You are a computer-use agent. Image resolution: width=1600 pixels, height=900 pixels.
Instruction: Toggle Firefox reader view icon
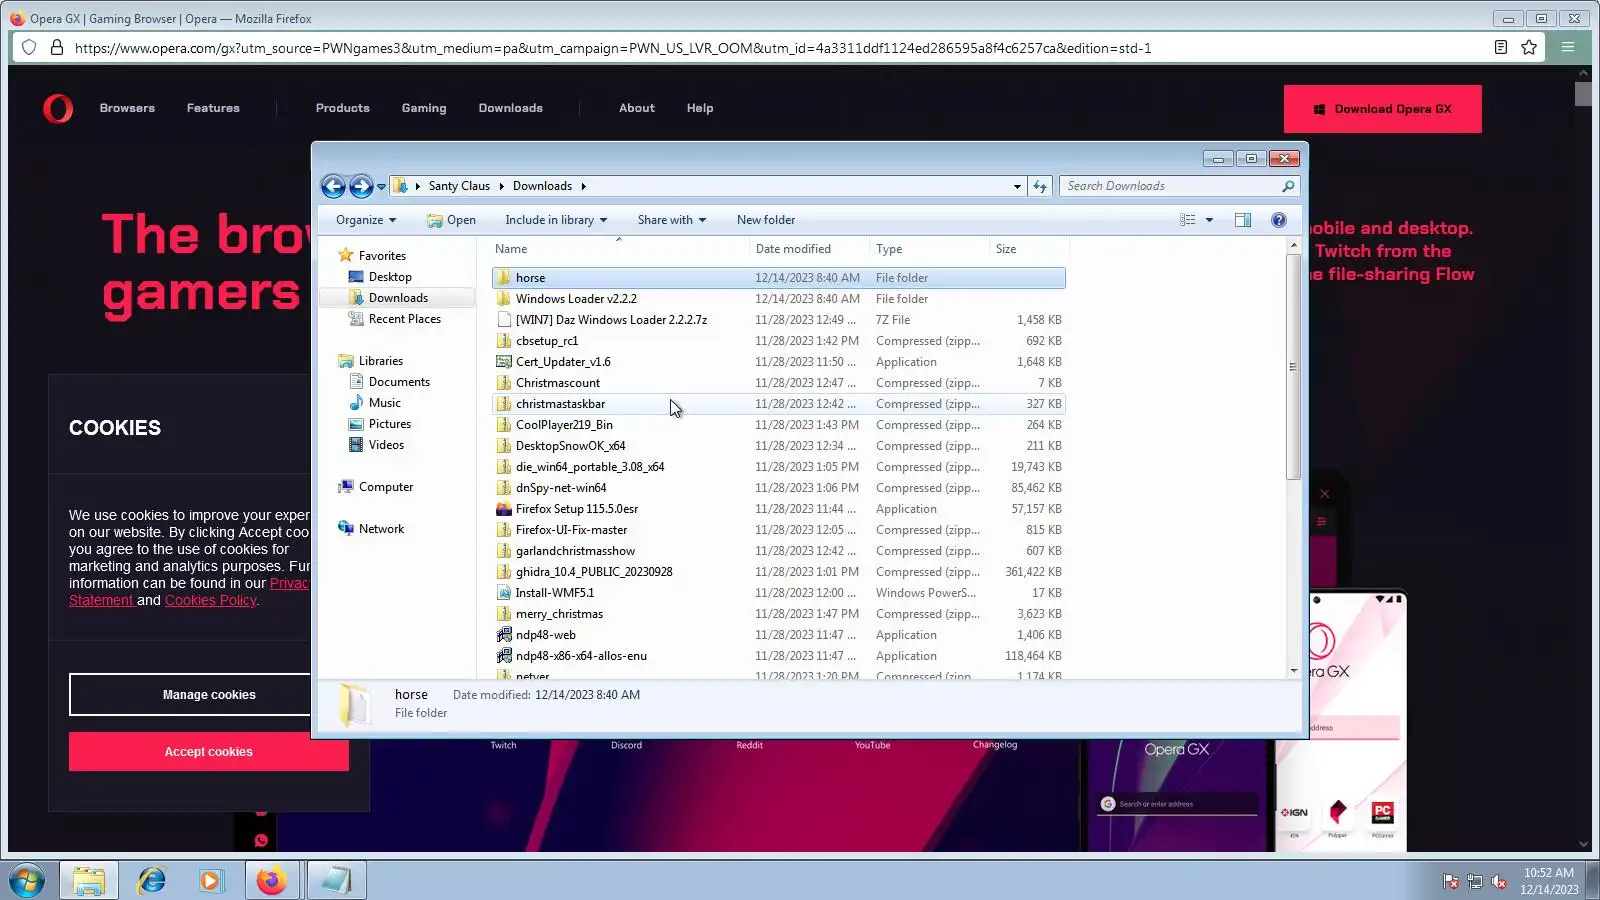1501,48
